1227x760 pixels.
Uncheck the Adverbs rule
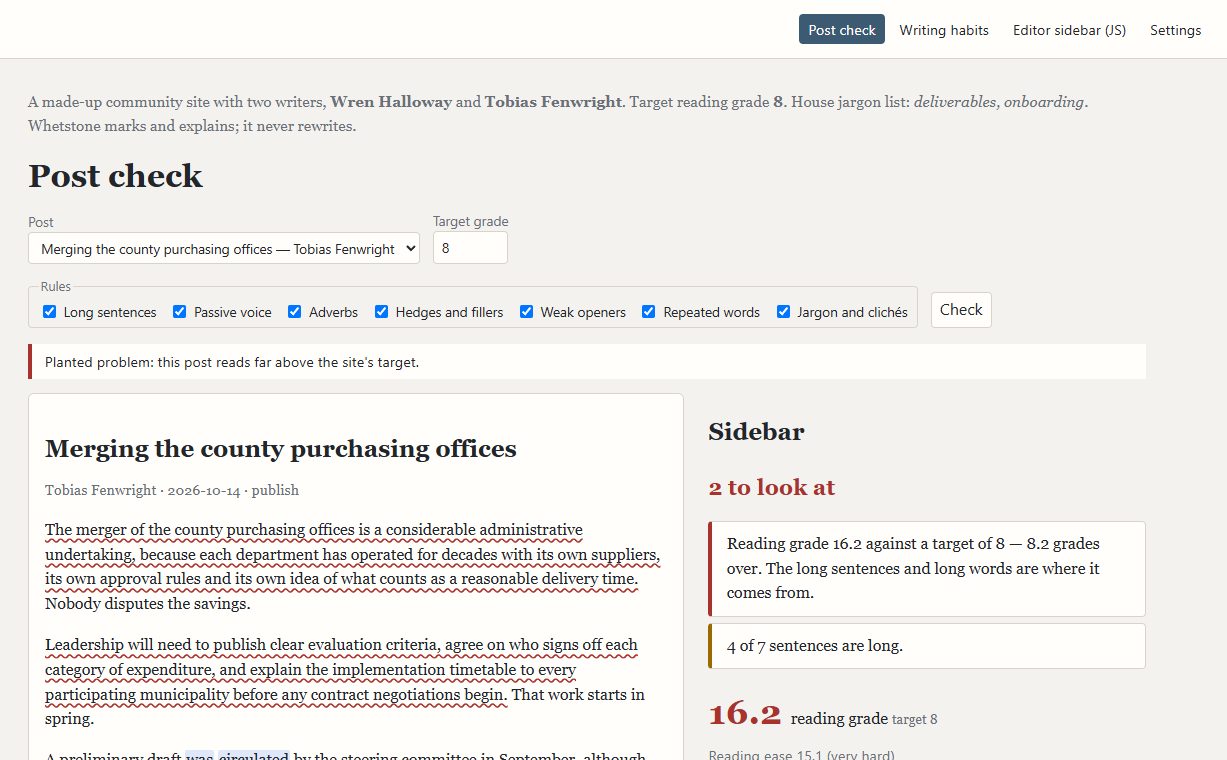295,312
